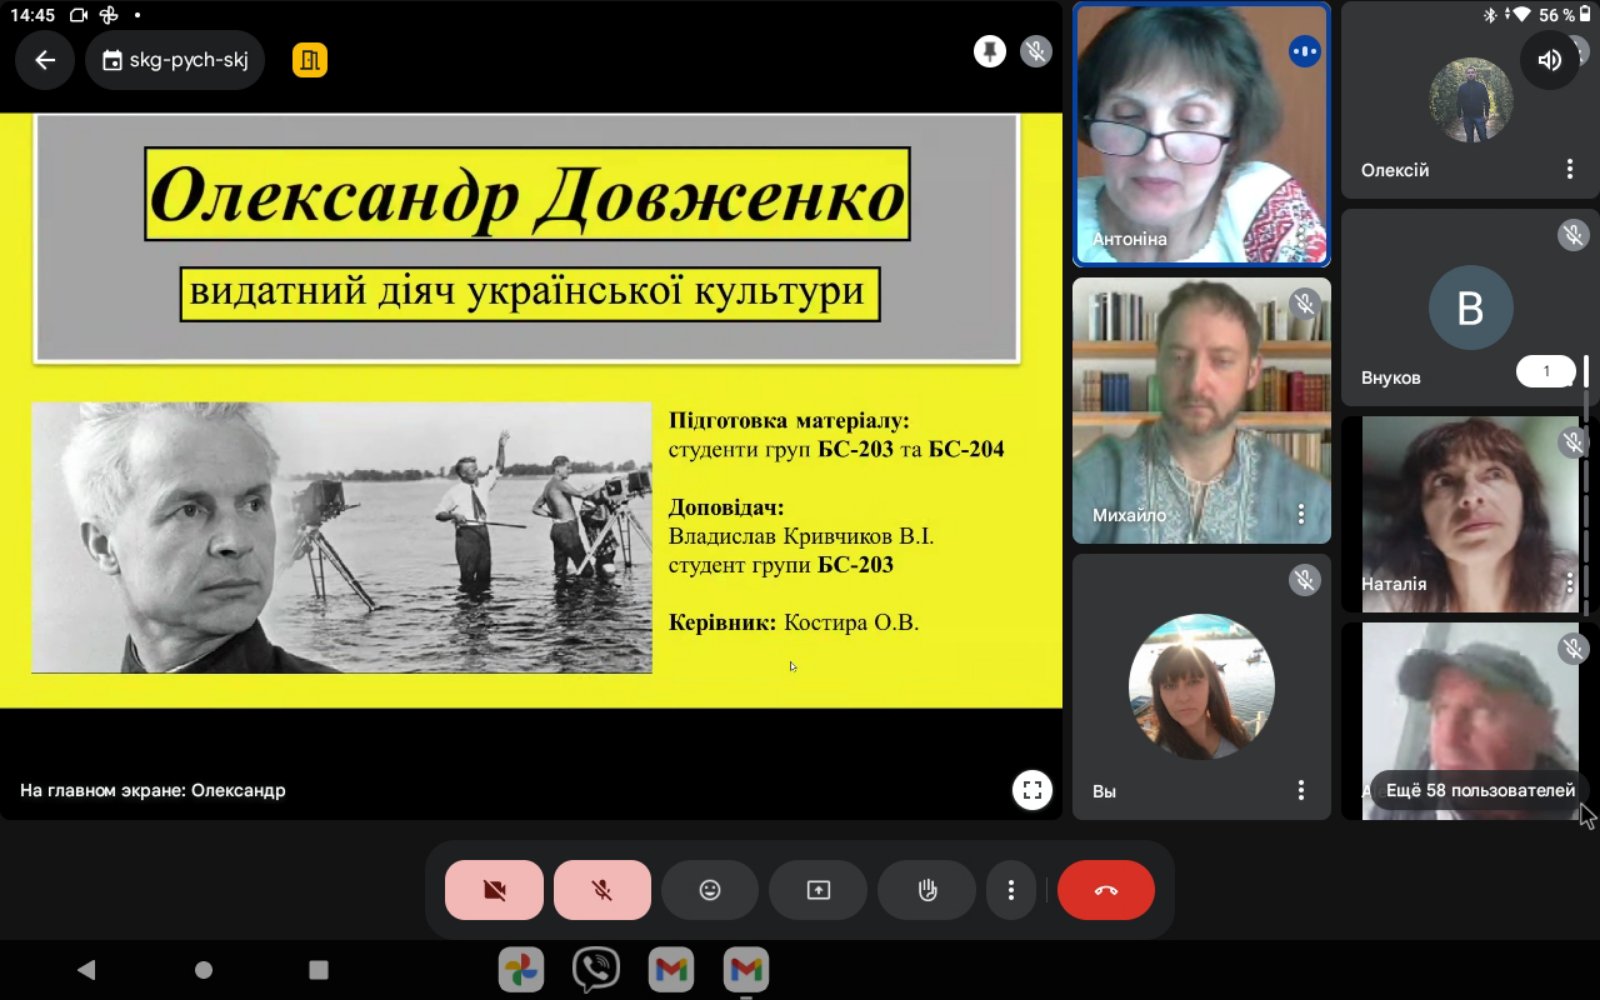Select Михайло's video tile
Image resolution: width=1600 pixels, height=1000 pixels.
point(1202,411)
